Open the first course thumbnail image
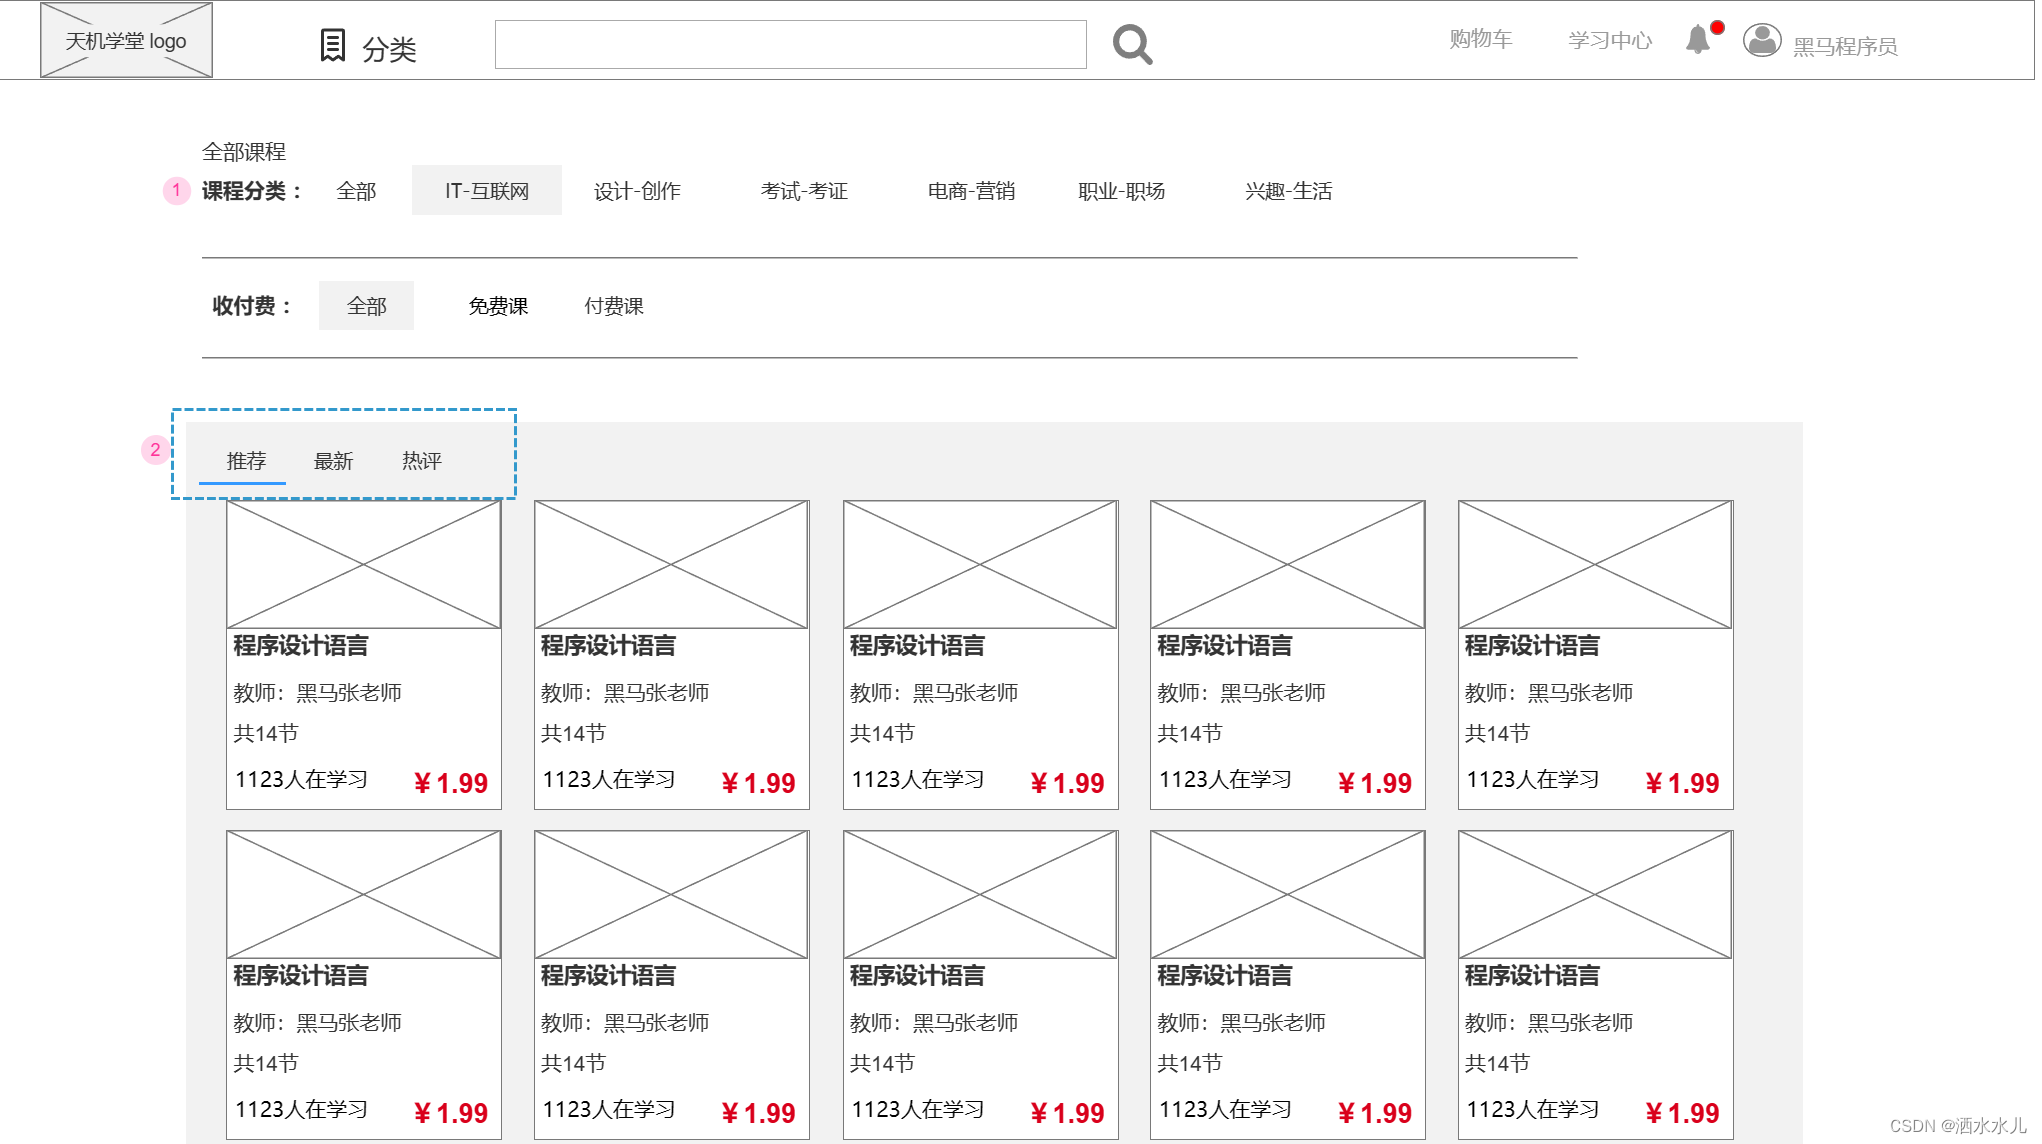The height and width of the screenshot is (1144, 2042). click(x=363, y=565)
